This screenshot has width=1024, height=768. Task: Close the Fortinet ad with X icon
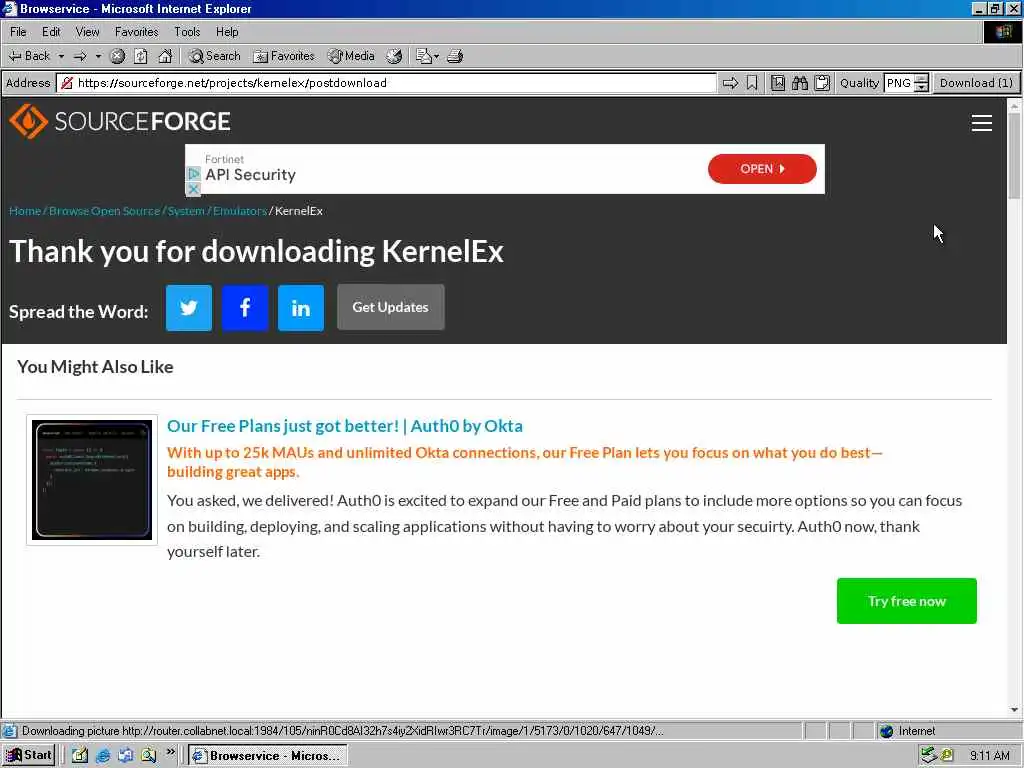click(193, 189)
